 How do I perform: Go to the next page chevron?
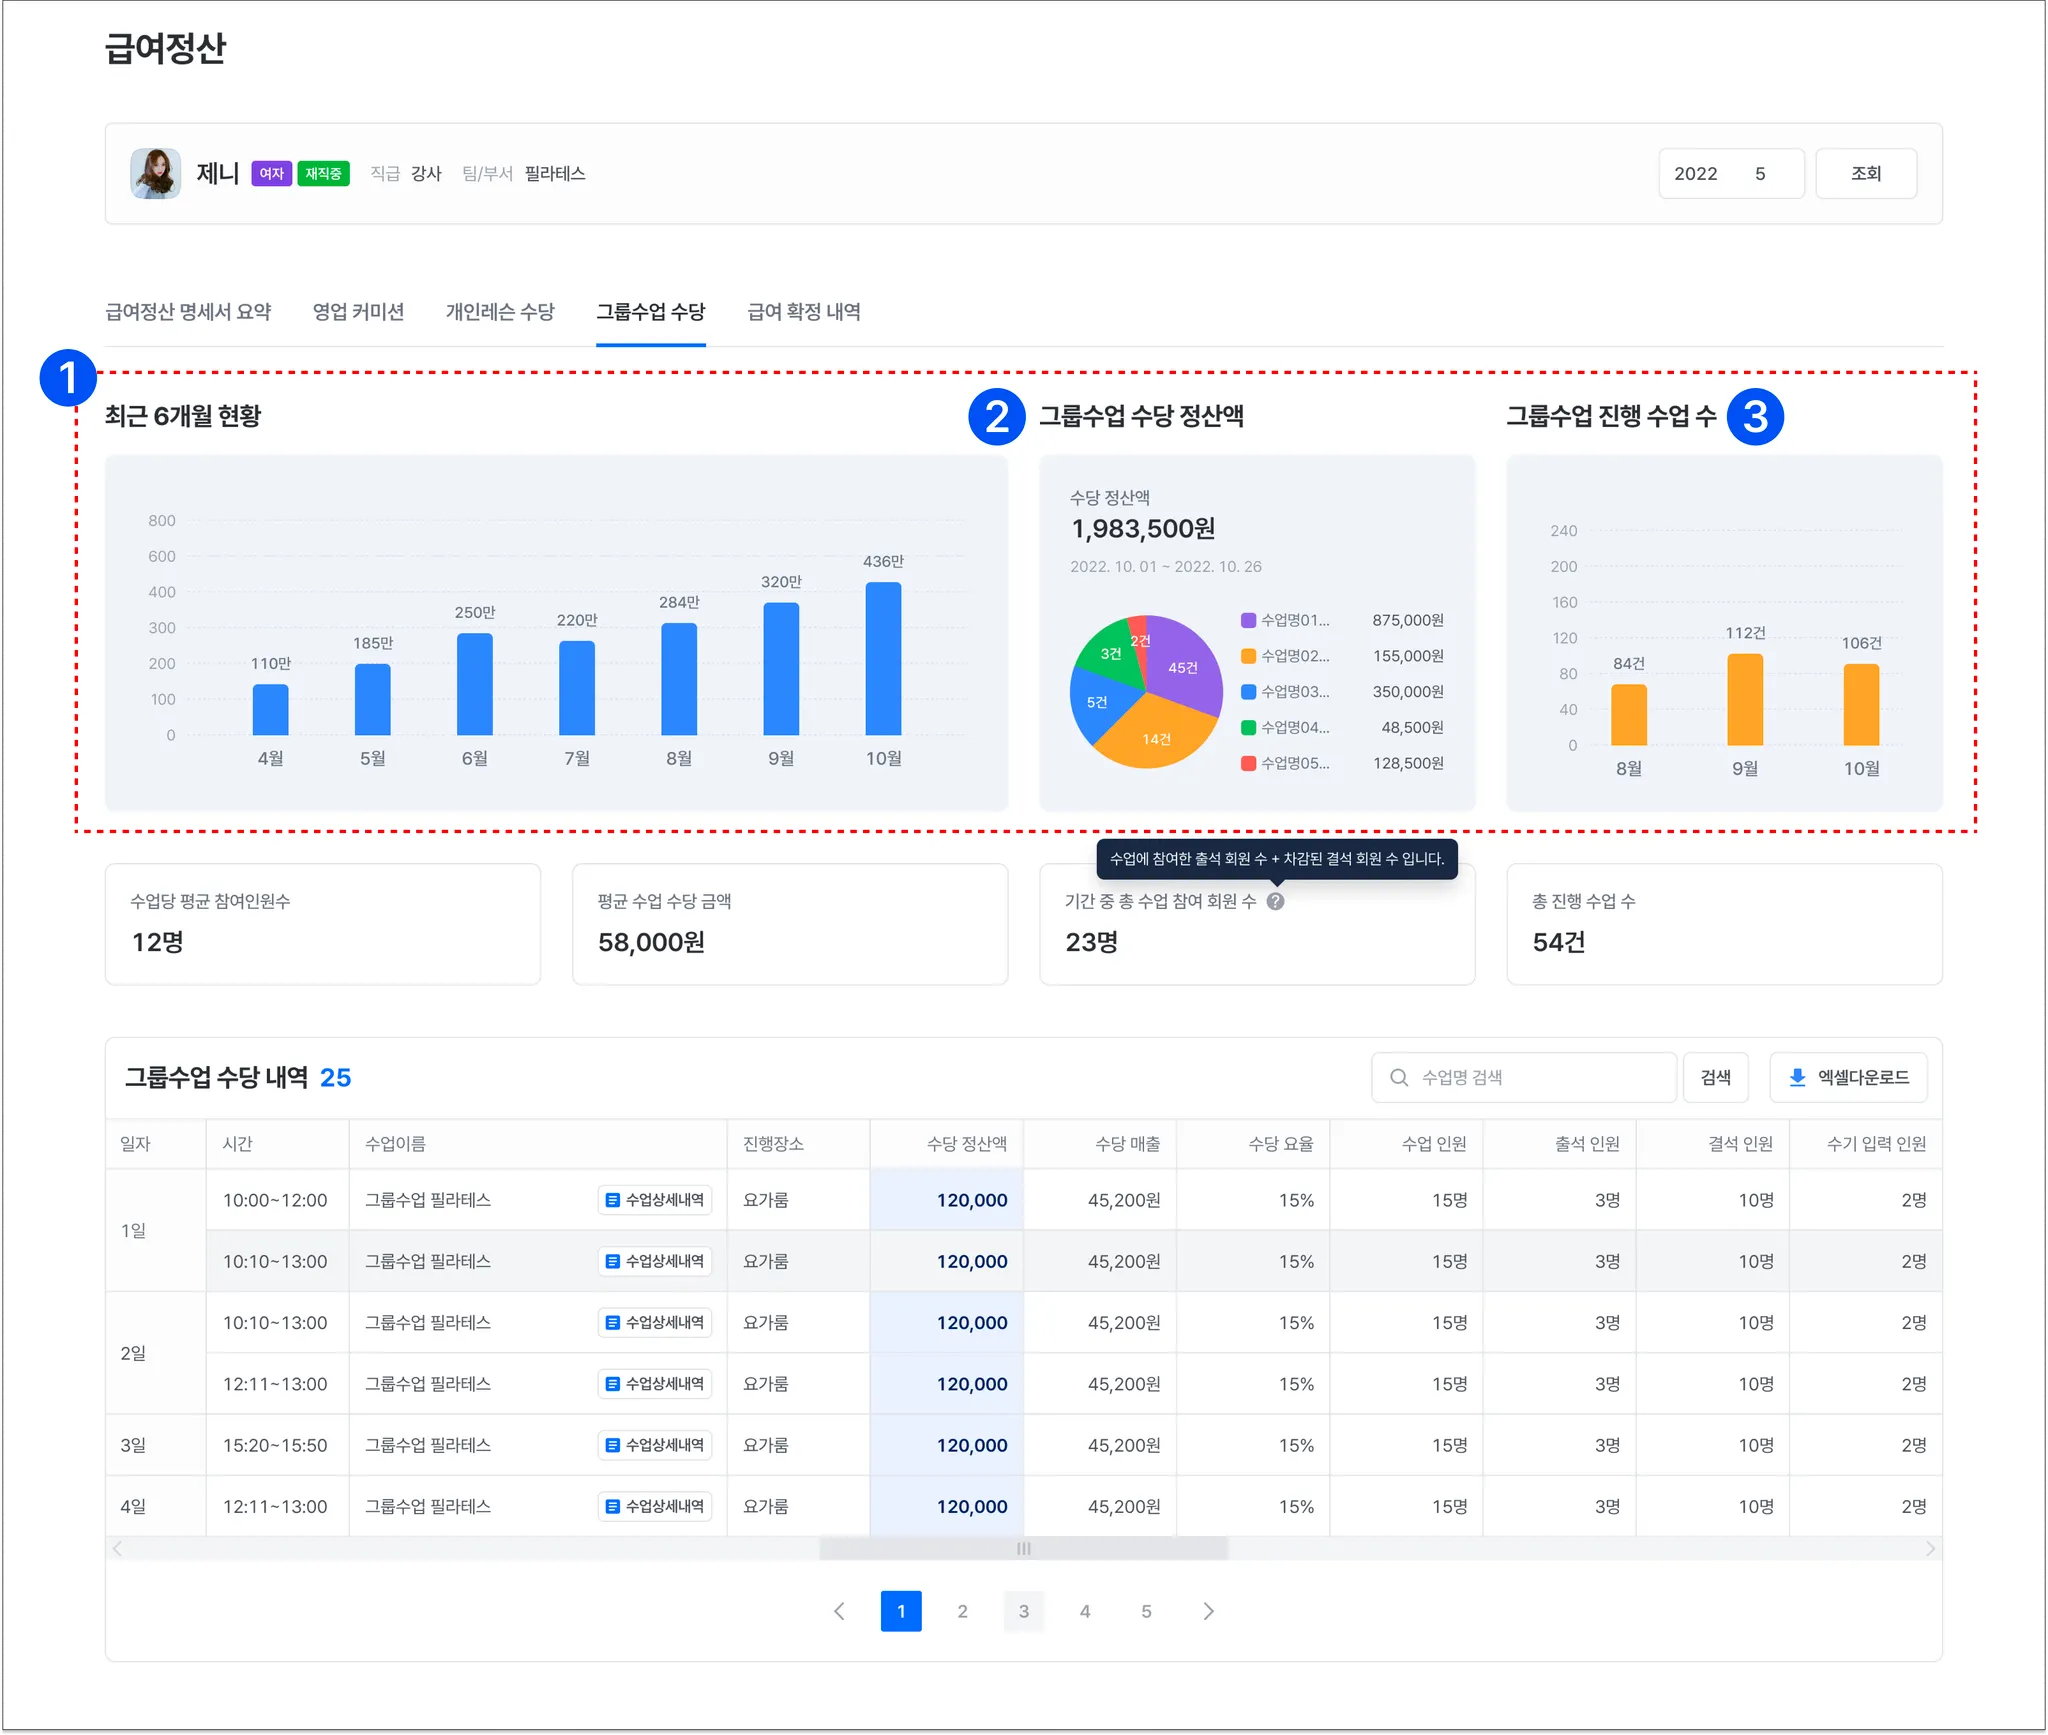pos(1208,1611)
